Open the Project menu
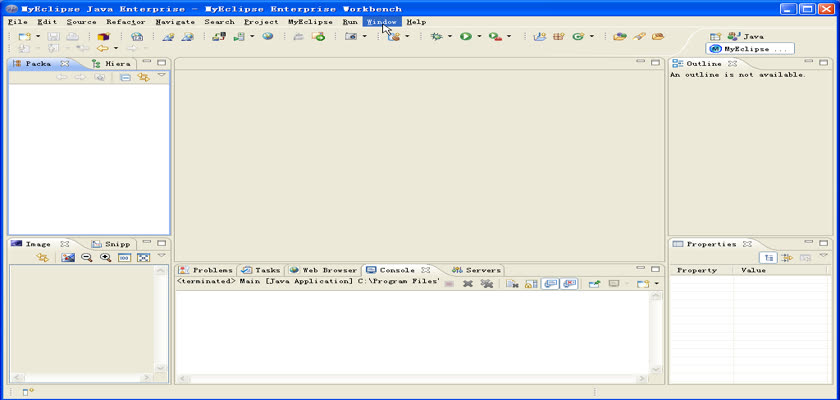Screen dimensions: 840x400 pyautogui.click(x=261, y=22)
